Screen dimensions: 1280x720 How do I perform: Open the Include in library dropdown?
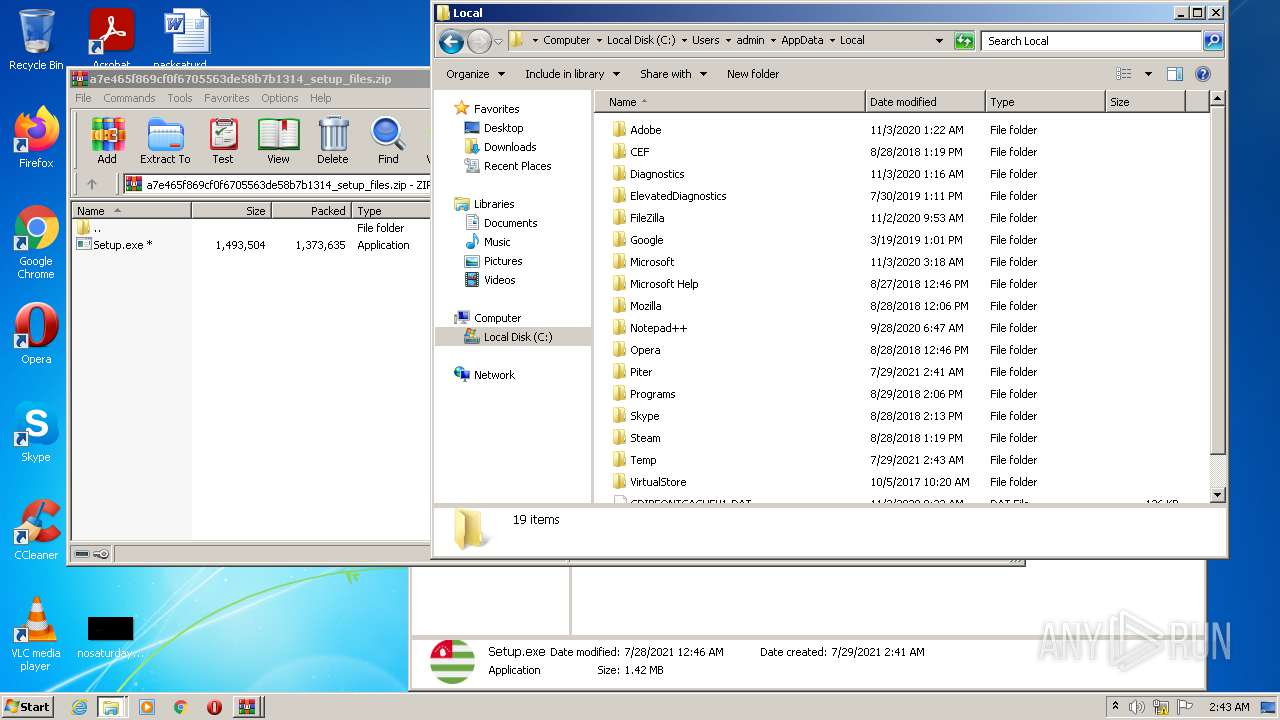point(572,74)
